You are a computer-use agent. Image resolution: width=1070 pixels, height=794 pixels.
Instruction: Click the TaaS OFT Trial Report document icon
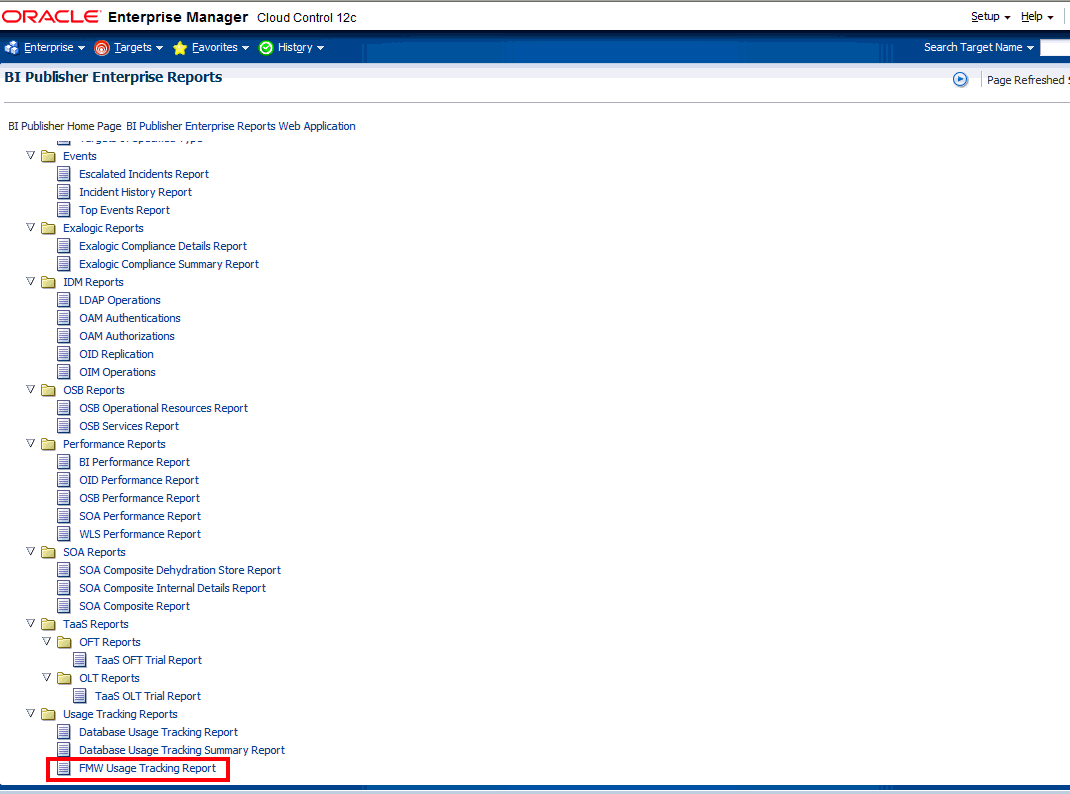[80, 660]
